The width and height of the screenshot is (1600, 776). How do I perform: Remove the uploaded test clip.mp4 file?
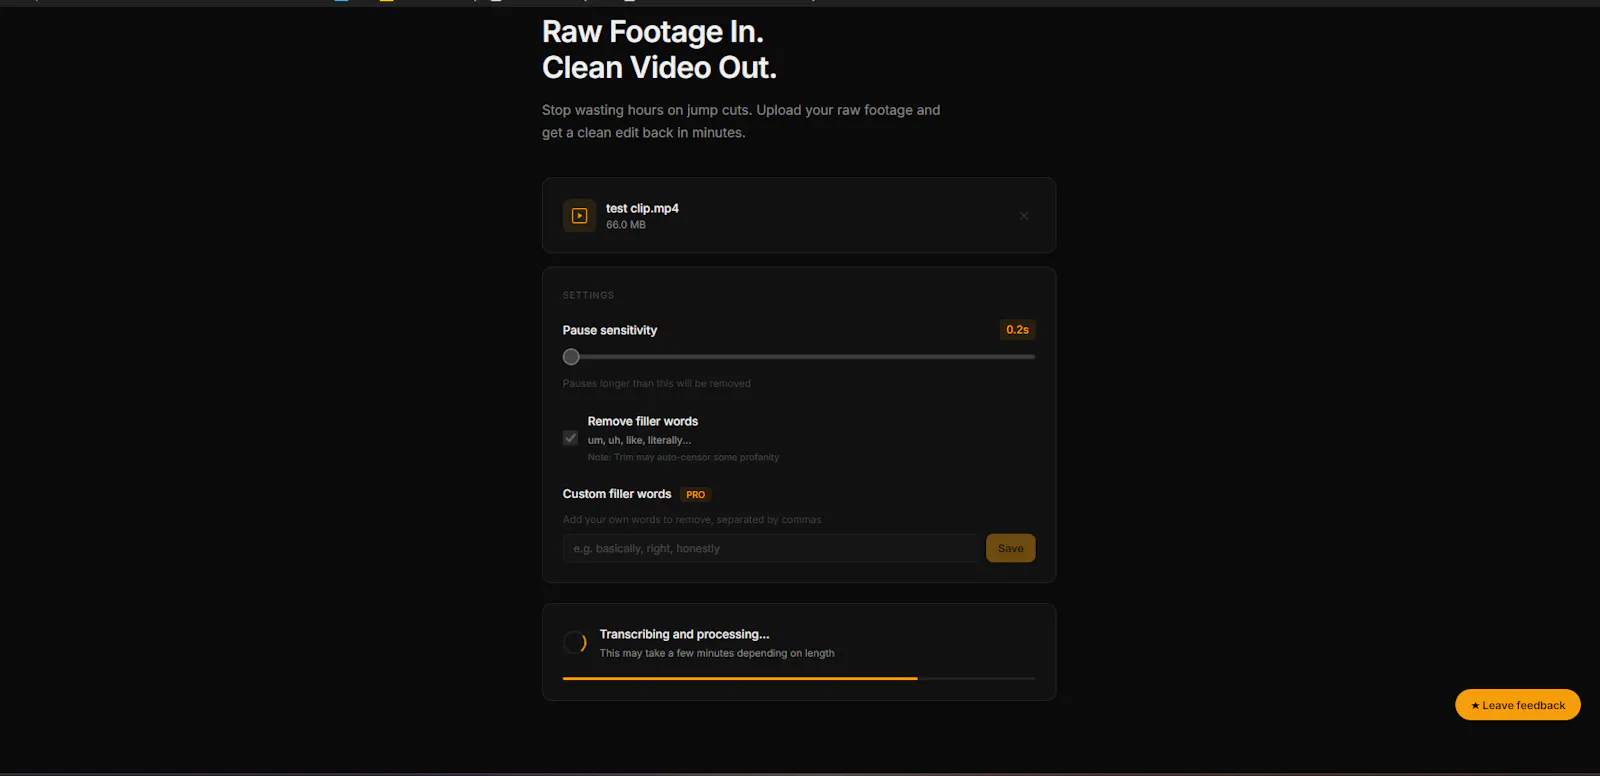[x=1024, y=216]
